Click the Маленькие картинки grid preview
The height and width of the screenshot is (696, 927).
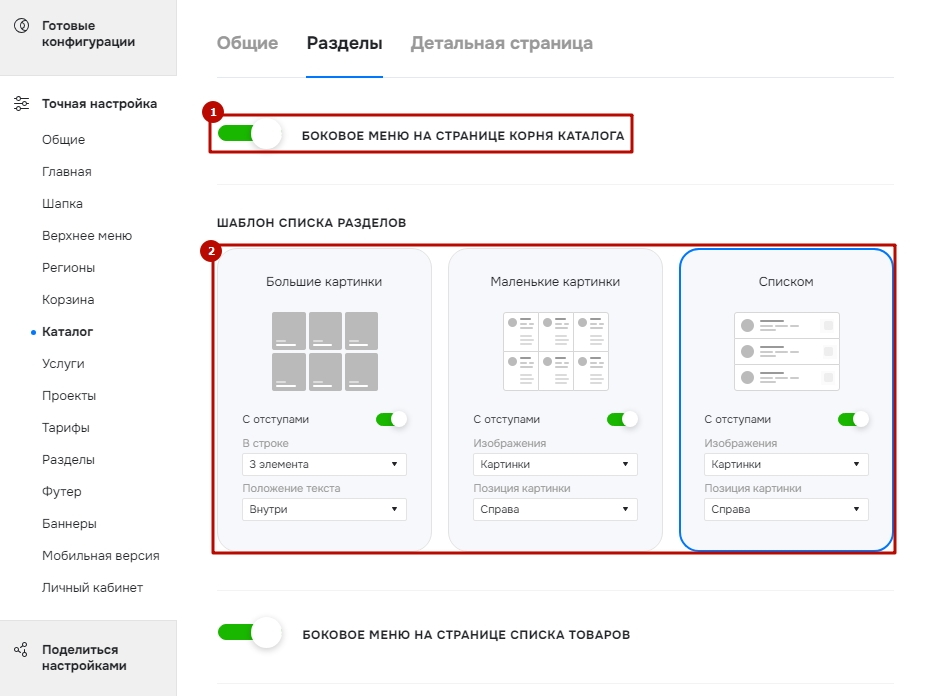[556, 351]
